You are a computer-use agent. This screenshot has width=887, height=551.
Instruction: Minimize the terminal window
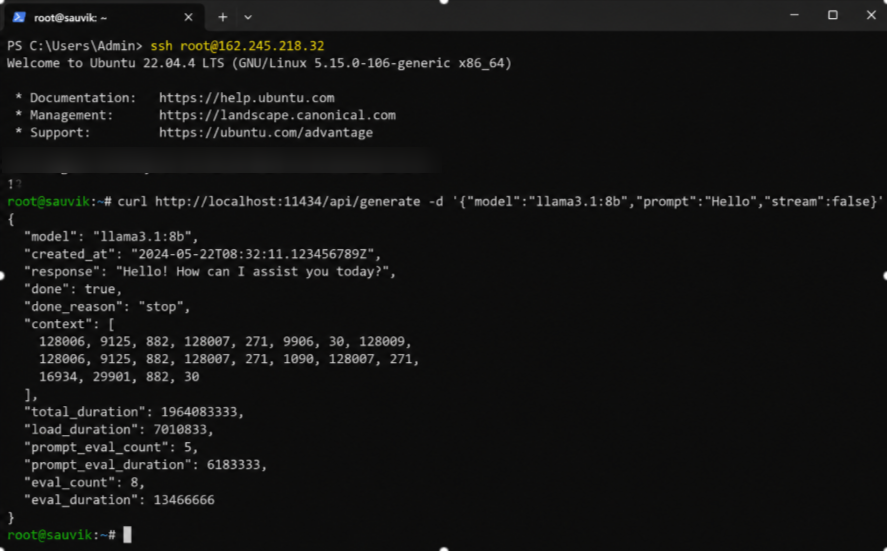pyautogui.click(x=794, y=15)
